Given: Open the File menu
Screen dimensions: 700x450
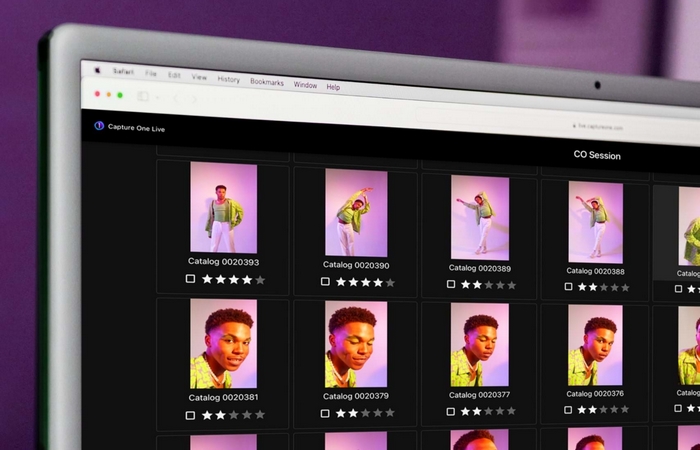Looking at the screenshot, I should 150,73.
